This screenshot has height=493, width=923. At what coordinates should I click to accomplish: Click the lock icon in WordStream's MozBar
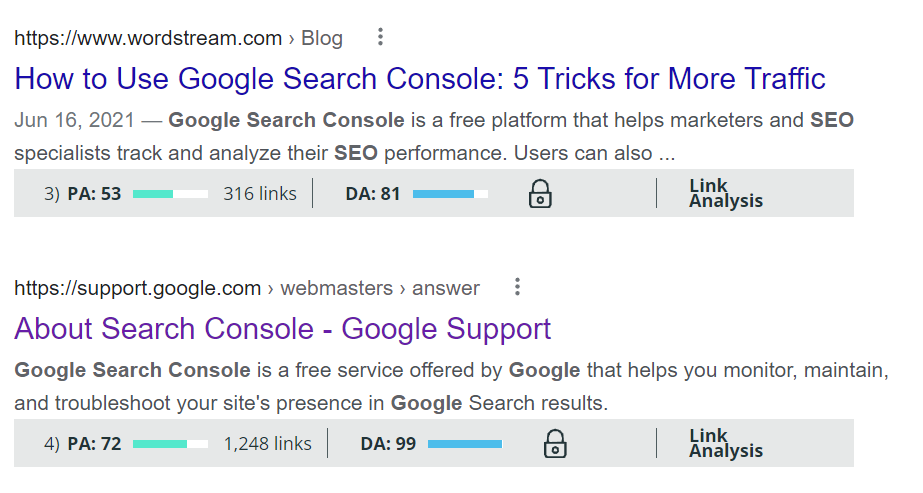[x=540, y=193]
